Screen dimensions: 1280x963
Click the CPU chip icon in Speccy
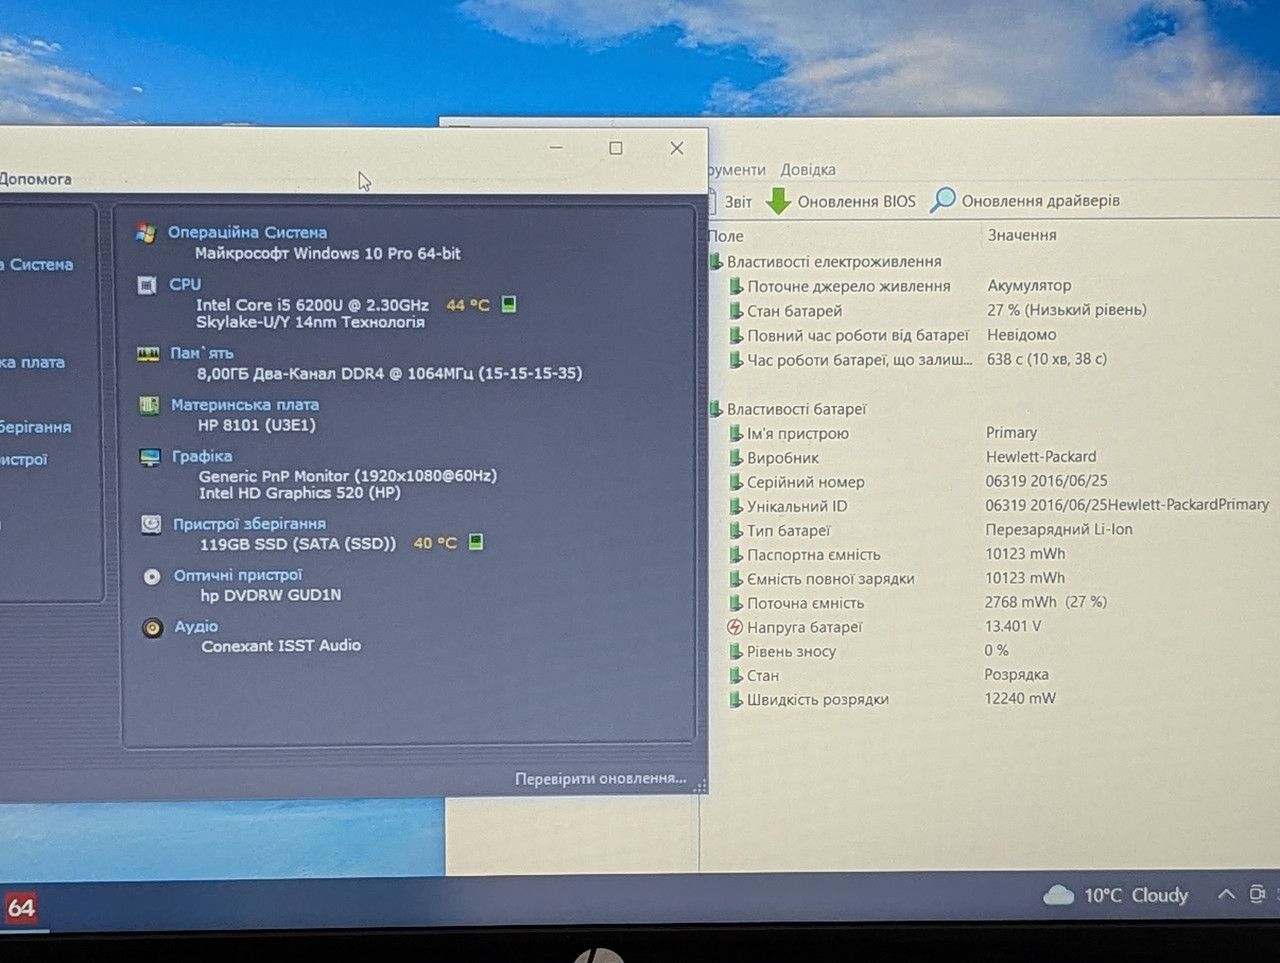147,285
